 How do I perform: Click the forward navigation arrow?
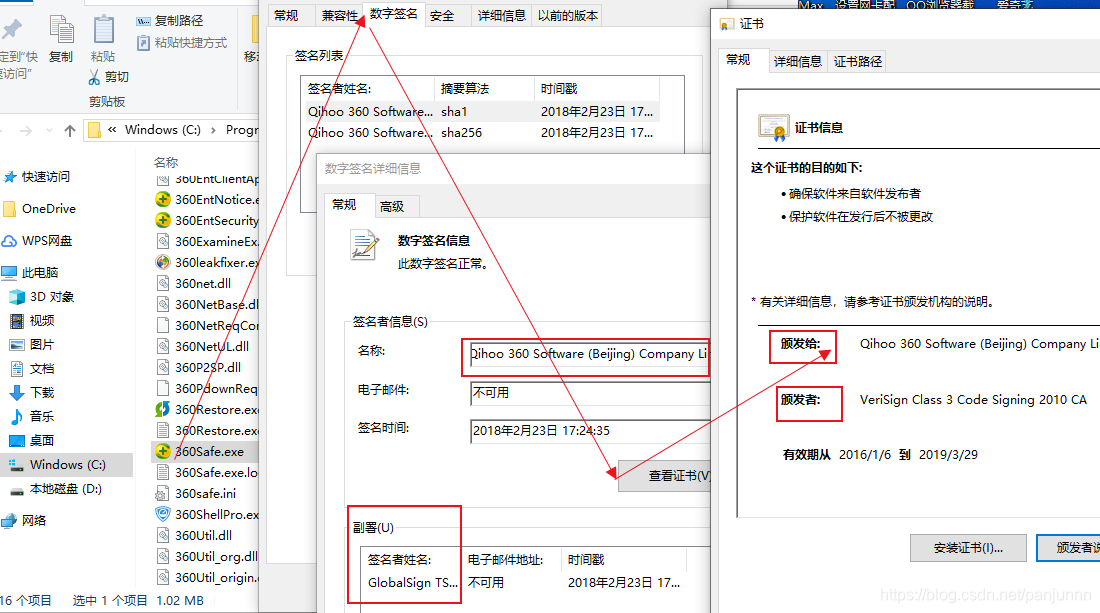click(26, 130)
